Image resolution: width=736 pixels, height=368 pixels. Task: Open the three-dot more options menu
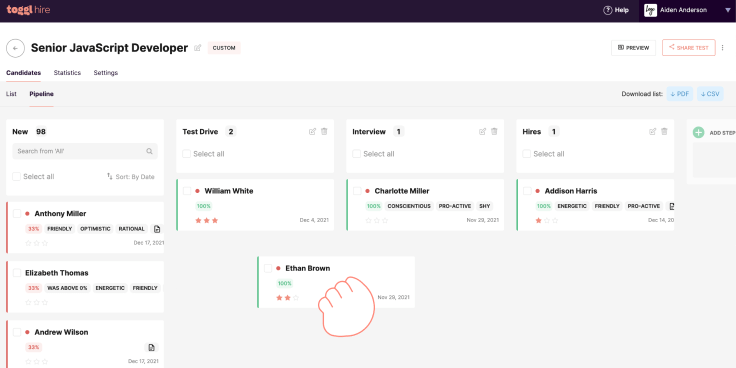[723, 48]
